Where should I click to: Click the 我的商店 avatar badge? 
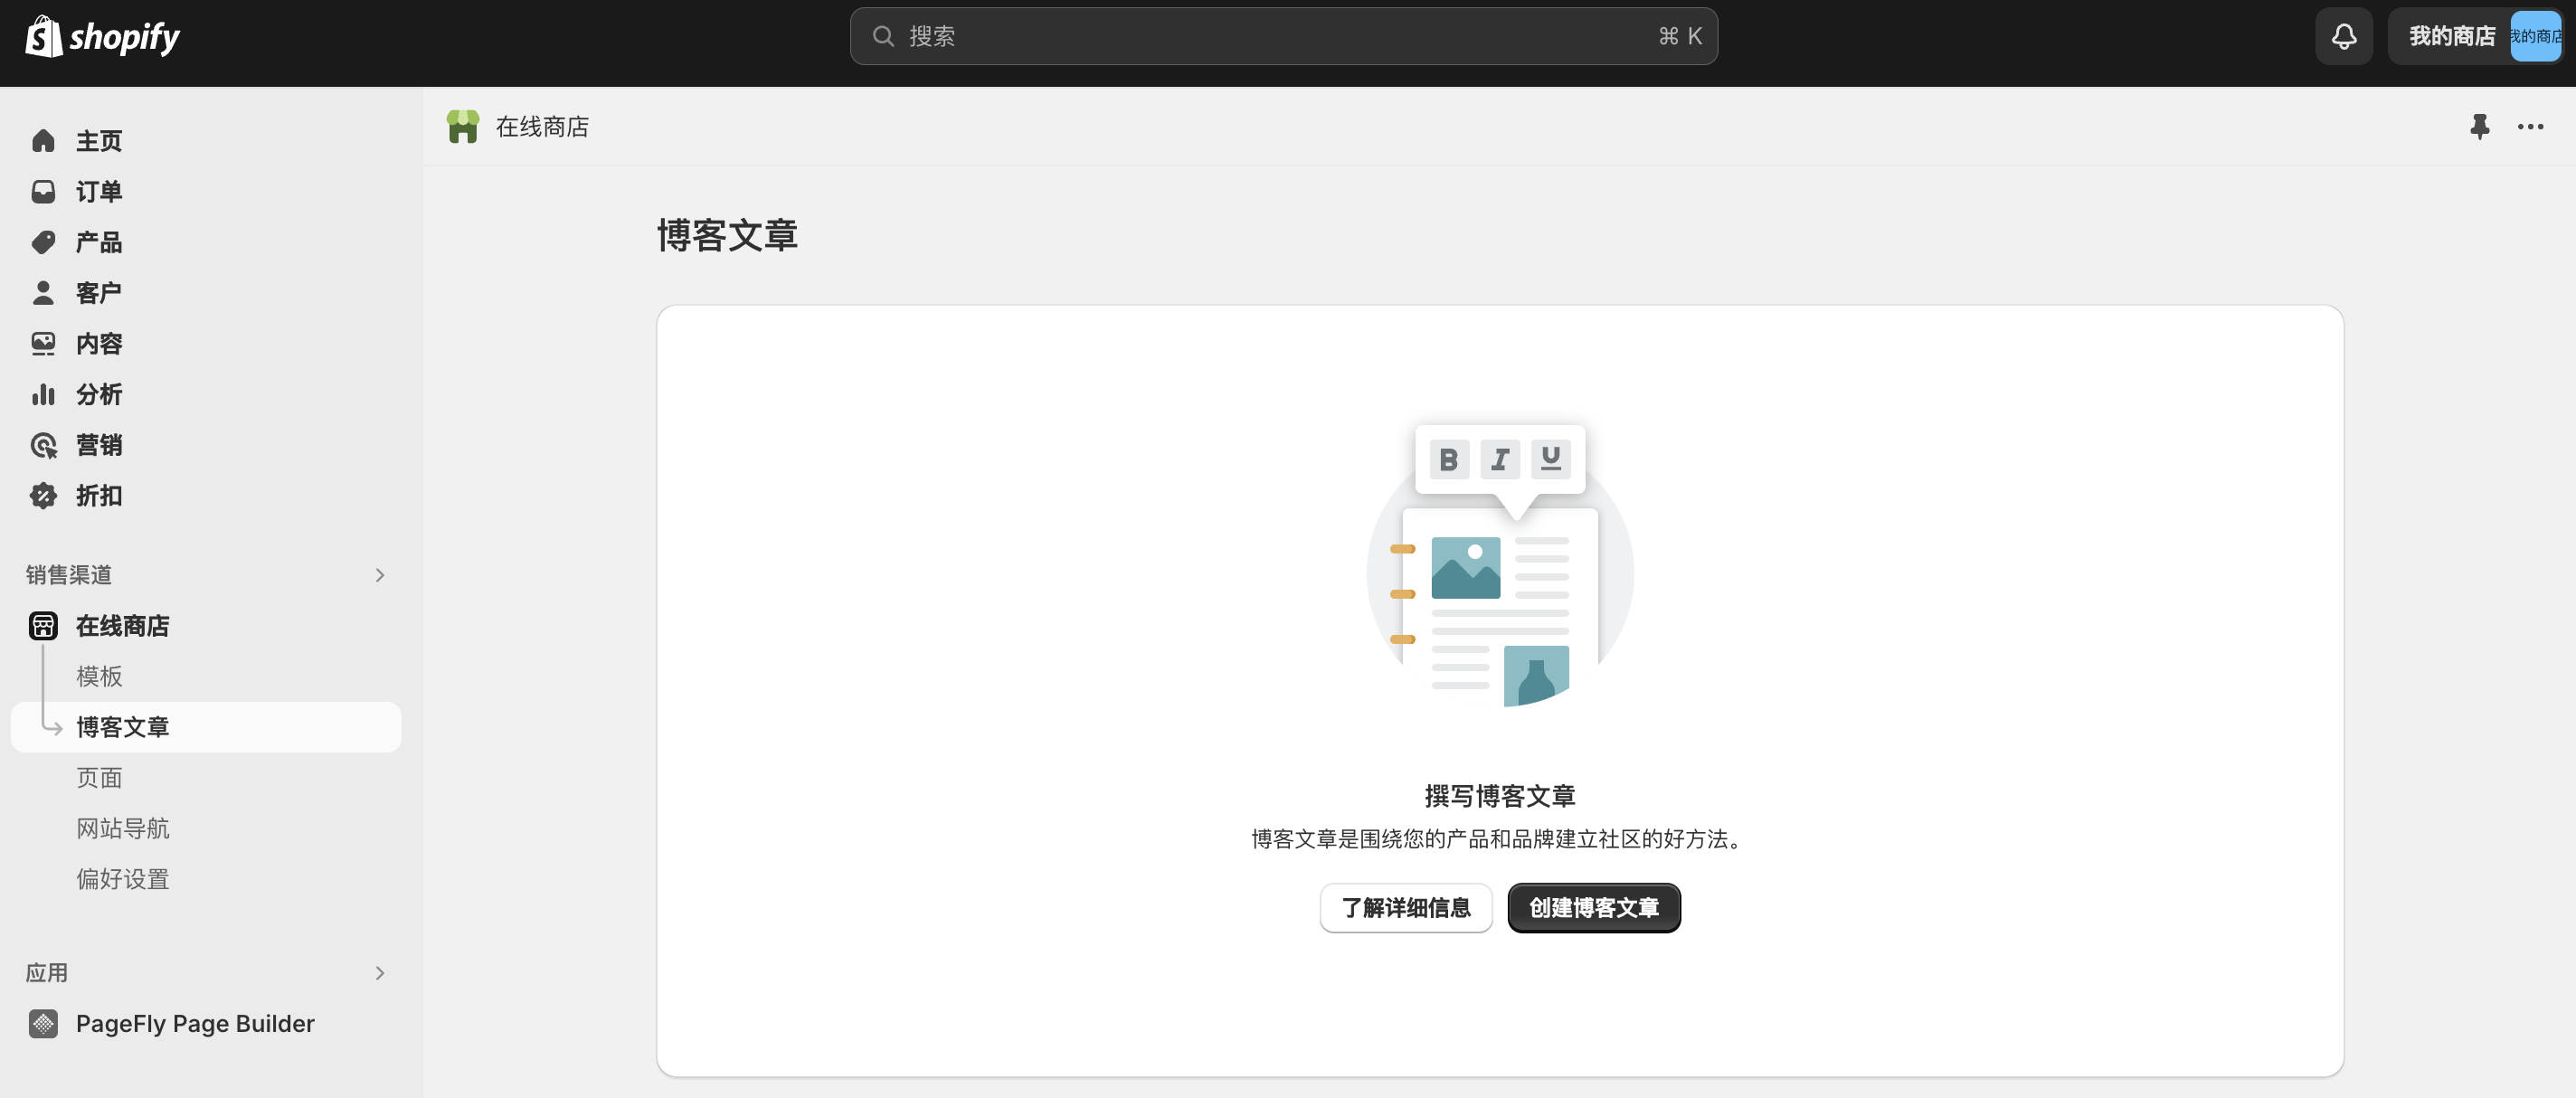pyautogui.click(x=2535, y=37)
